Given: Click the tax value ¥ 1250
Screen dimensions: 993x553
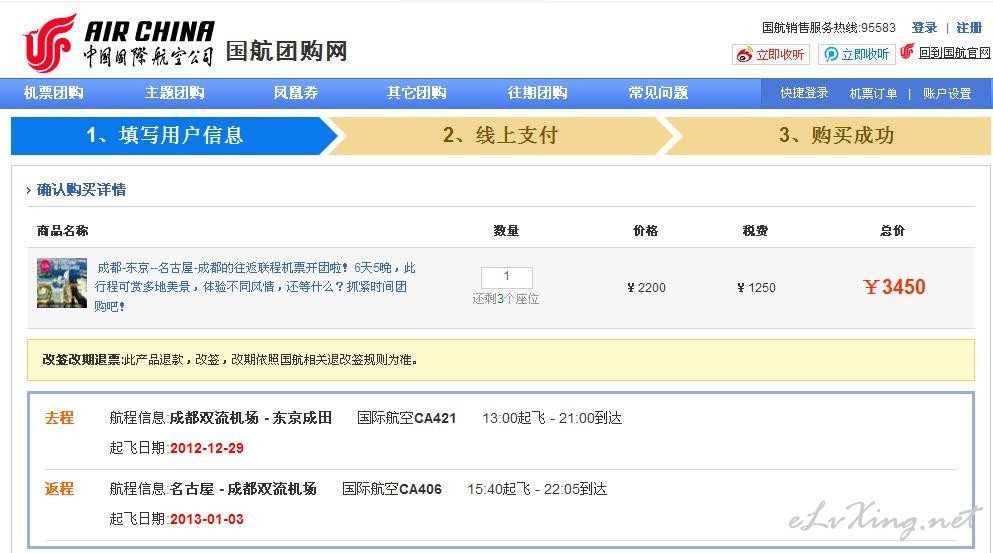Looking at the screenshot, I should coord(756,288).
